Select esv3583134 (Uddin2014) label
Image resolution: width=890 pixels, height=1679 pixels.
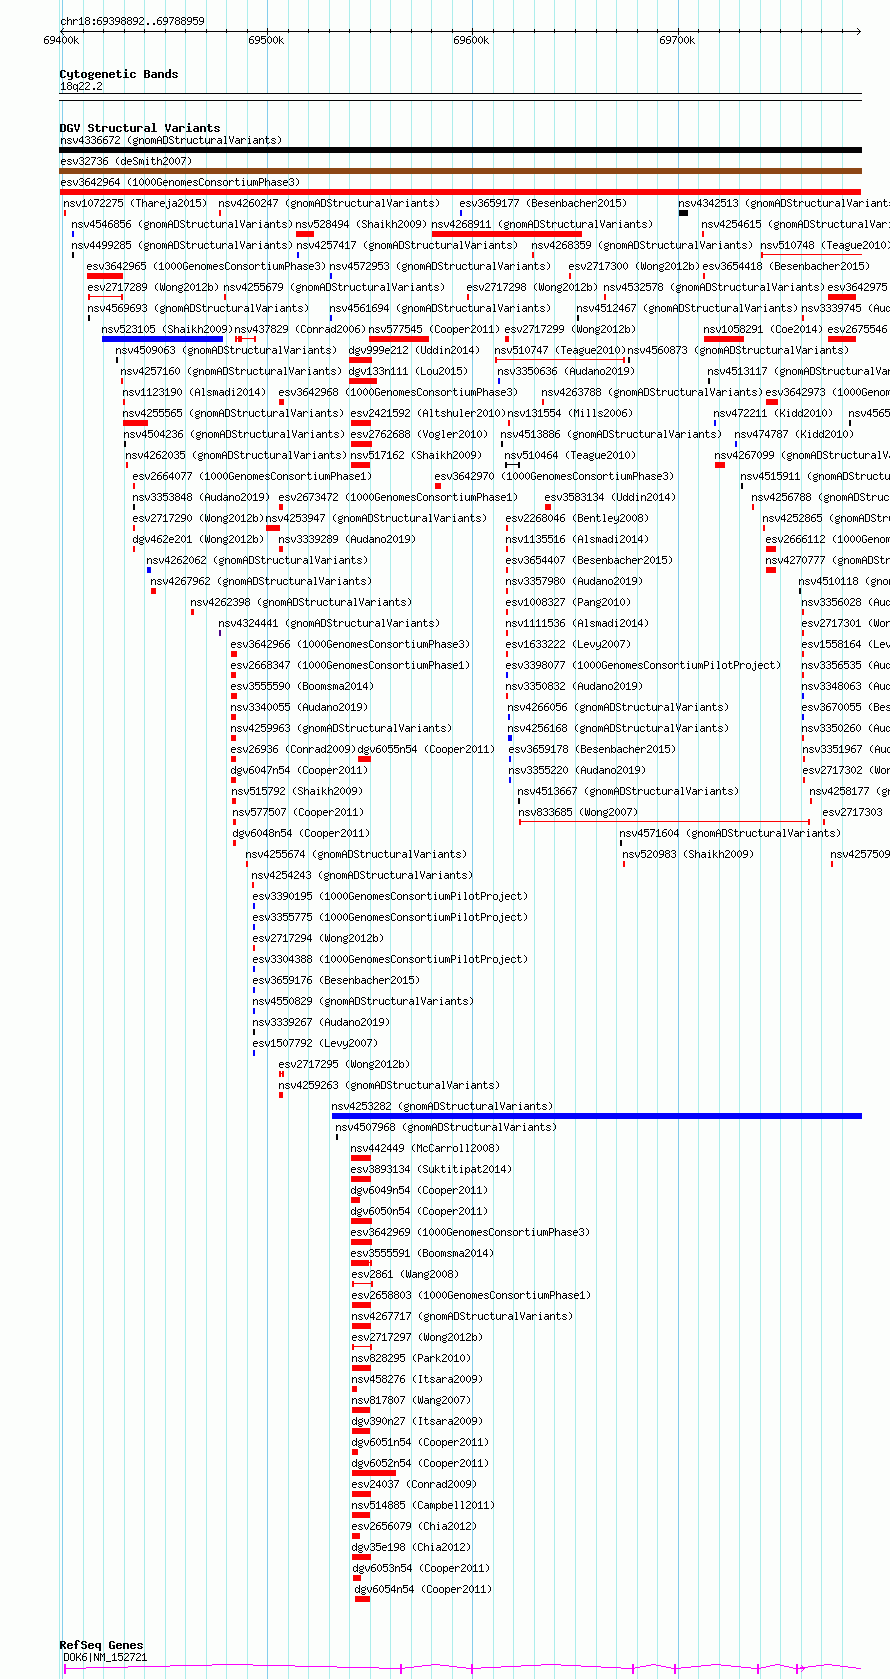point(610,497)
